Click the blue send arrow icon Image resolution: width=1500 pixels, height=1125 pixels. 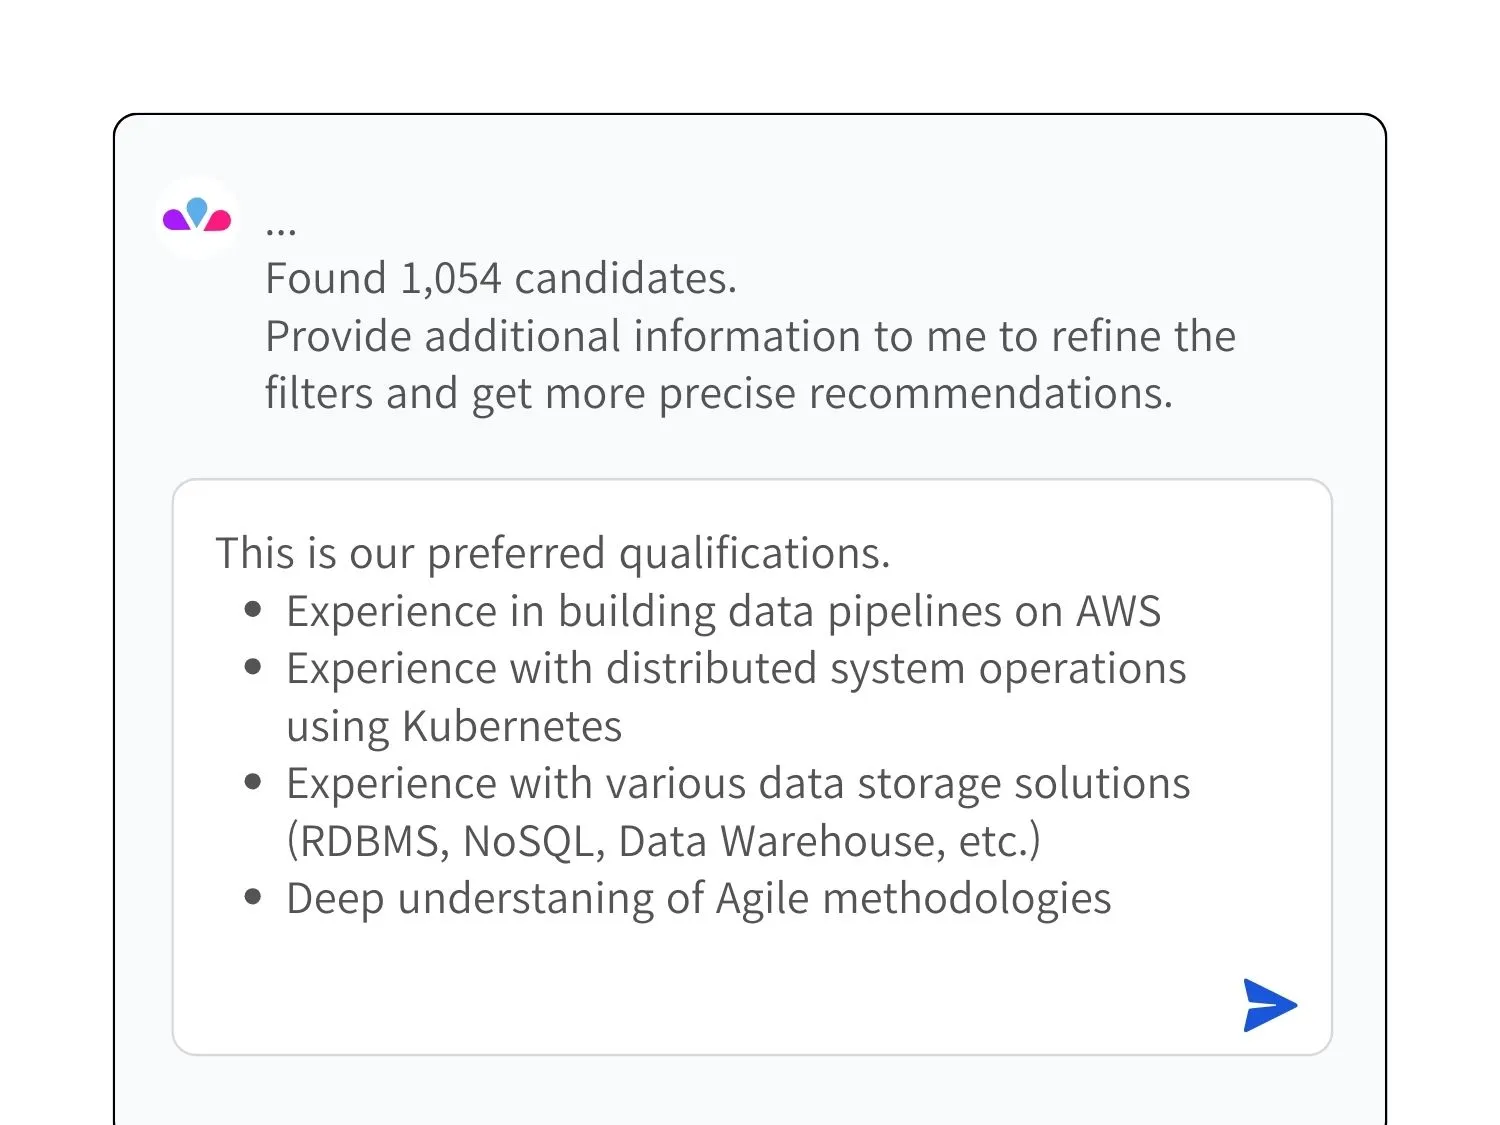(x=1269, y=1005)
